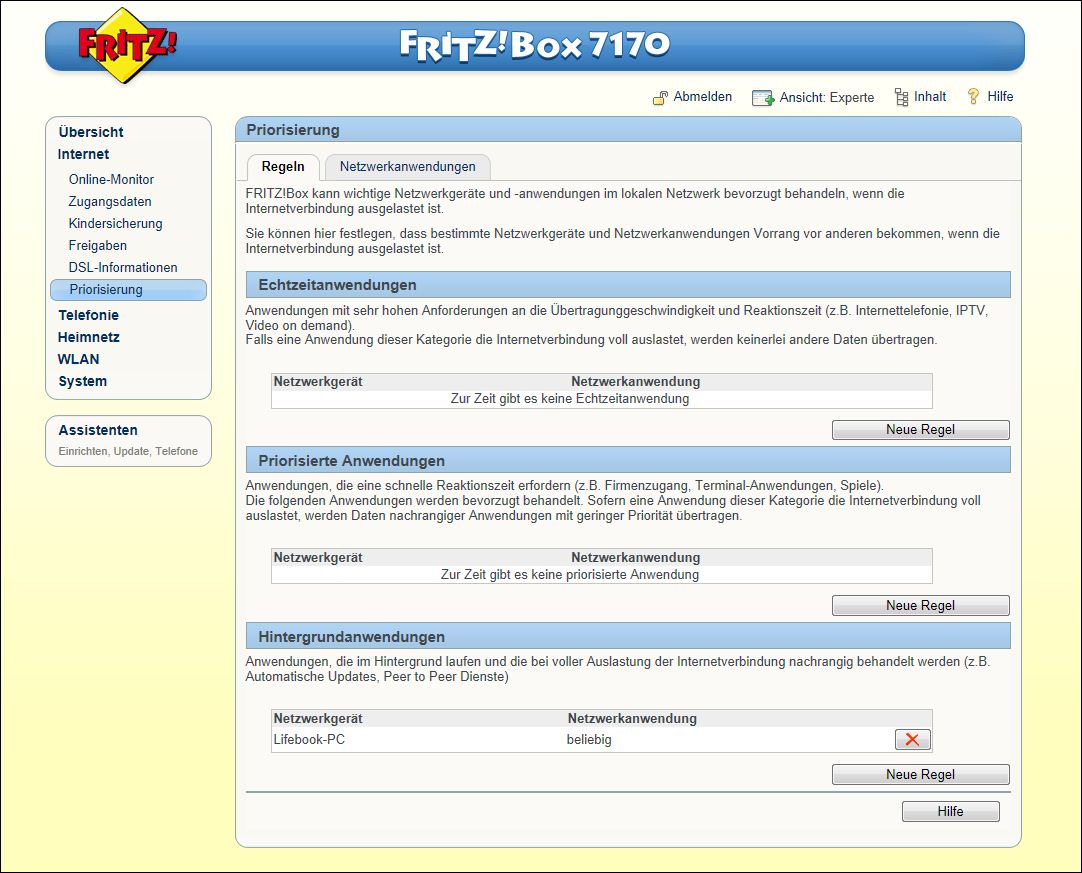Screen dimensions: 1082x873
Task: Open Kindersicherung submenu entry
Action: coord(115,224)
